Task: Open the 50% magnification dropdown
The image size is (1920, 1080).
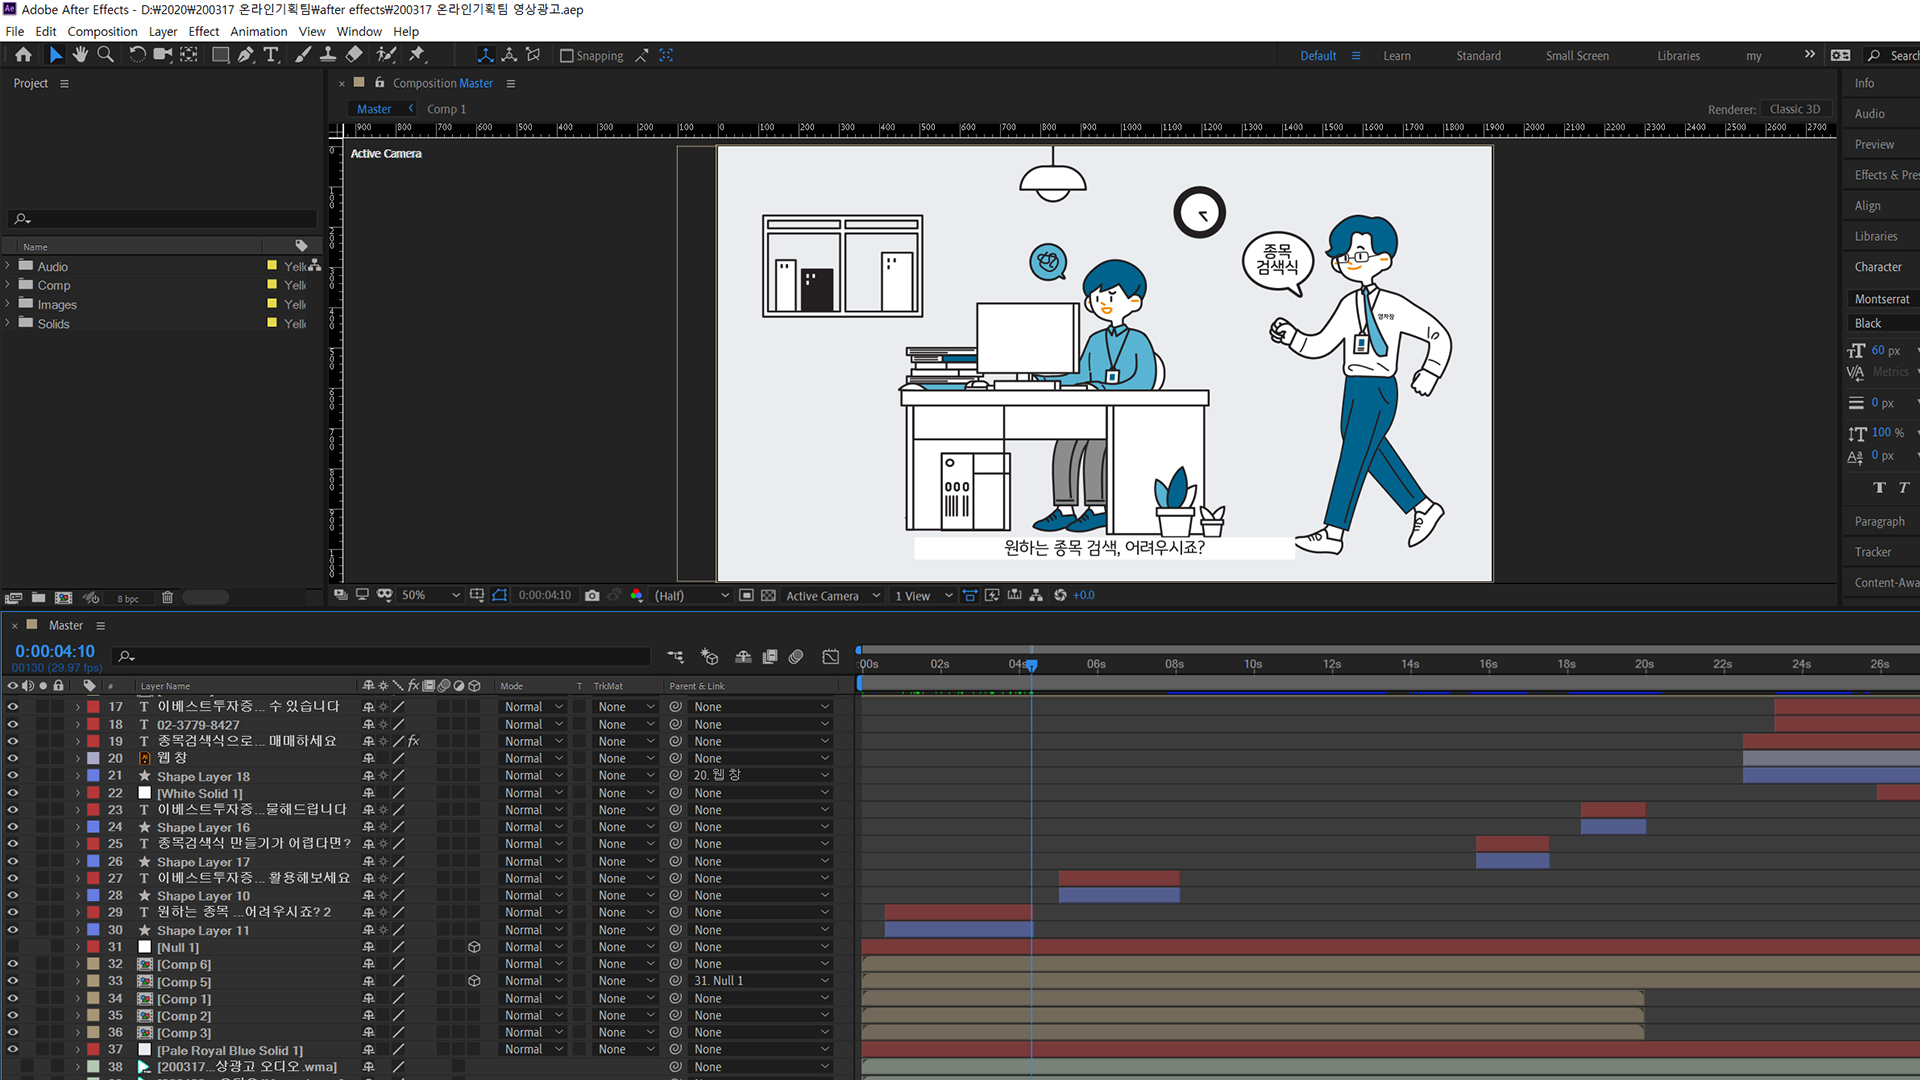Action: [x=431, y=596]
